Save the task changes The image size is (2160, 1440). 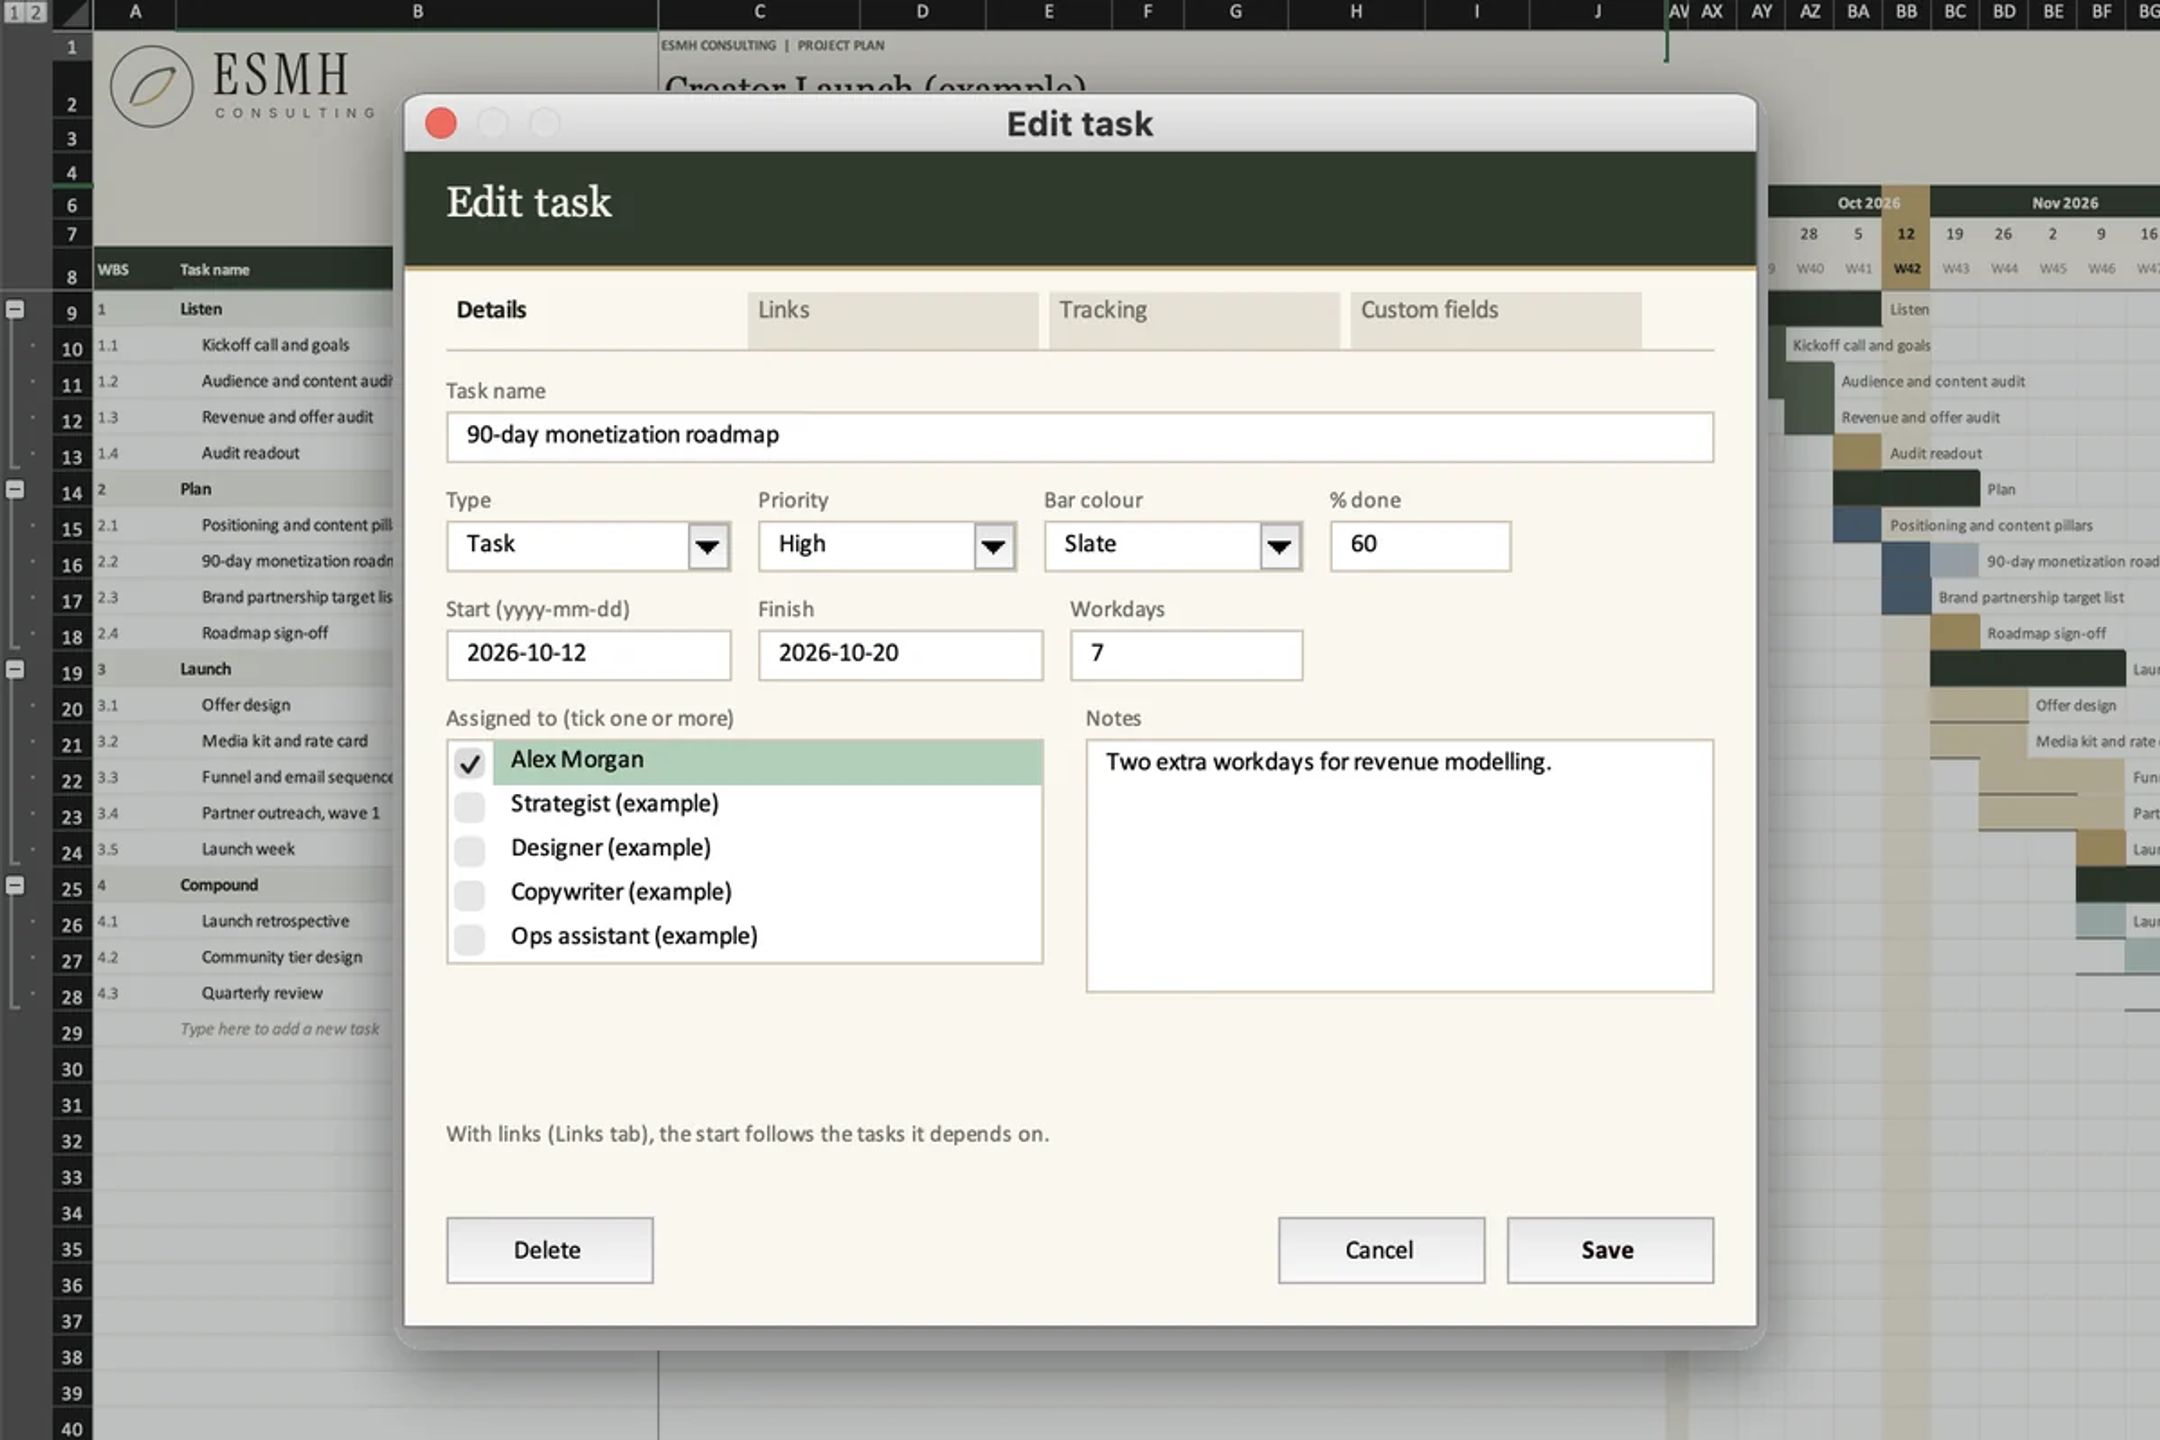[x=1610, y=1250]
